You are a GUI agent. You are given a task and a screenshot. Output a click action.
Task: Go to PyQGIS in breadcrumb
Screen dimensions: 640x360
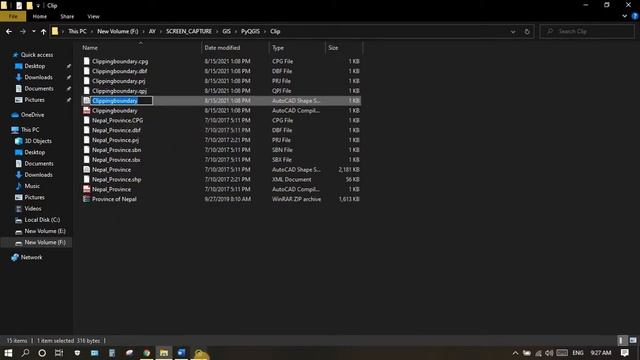coord(250,31)
